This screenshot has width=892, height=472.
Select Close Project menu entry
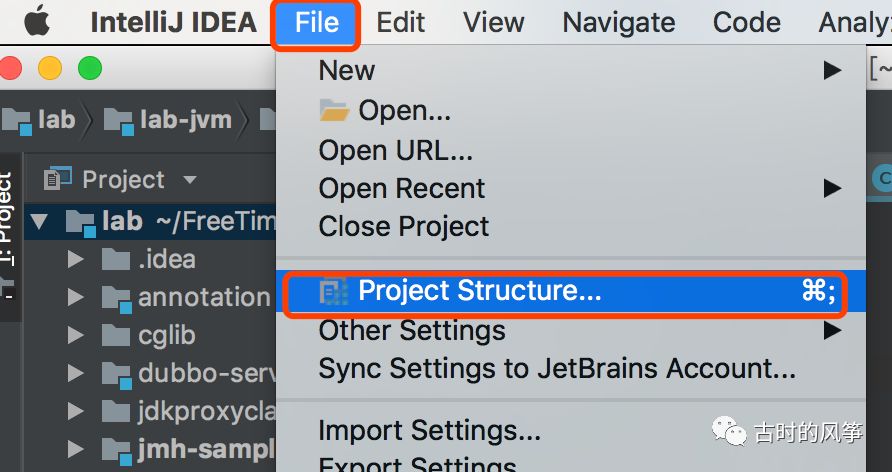coord(403,227)
